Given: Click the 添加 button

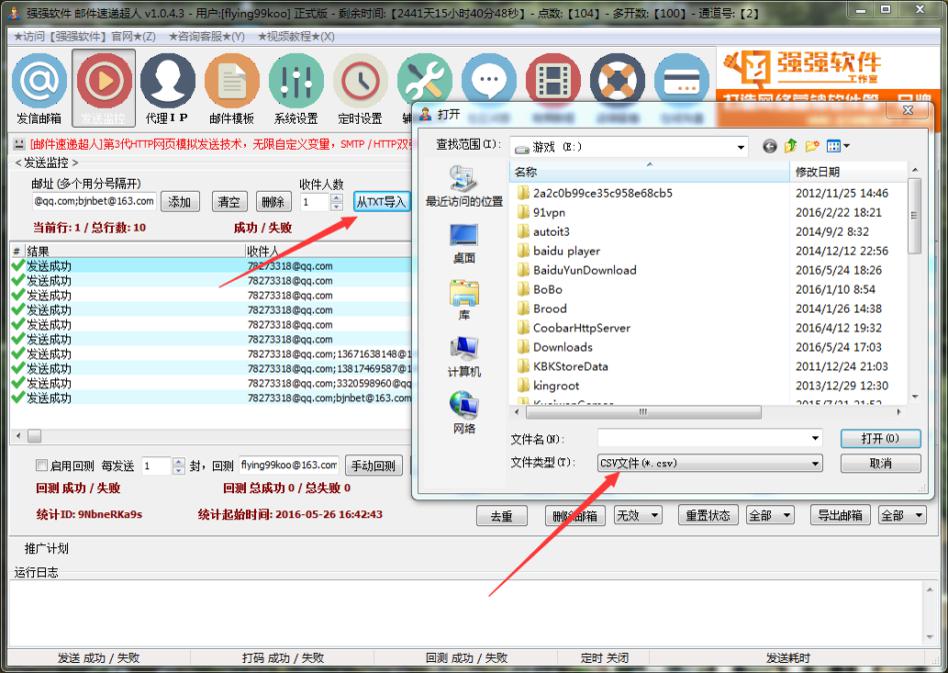Looking at the screenshot, I should (180, 201).
